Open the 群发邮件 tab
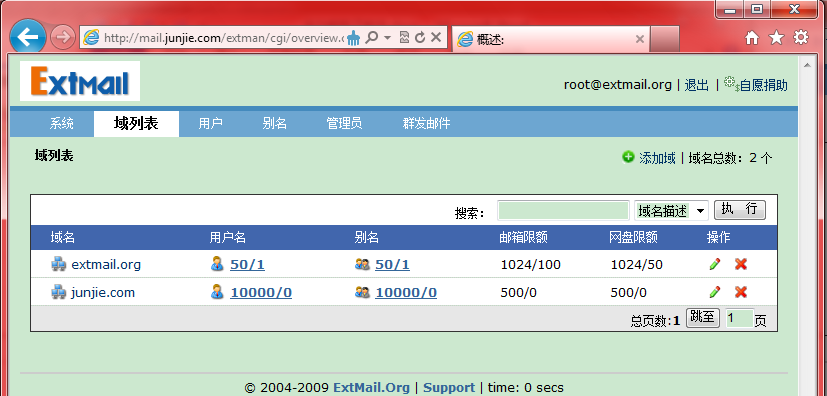Image resolution: width=827 pixels, height=396 pixels. pos(427,124)
